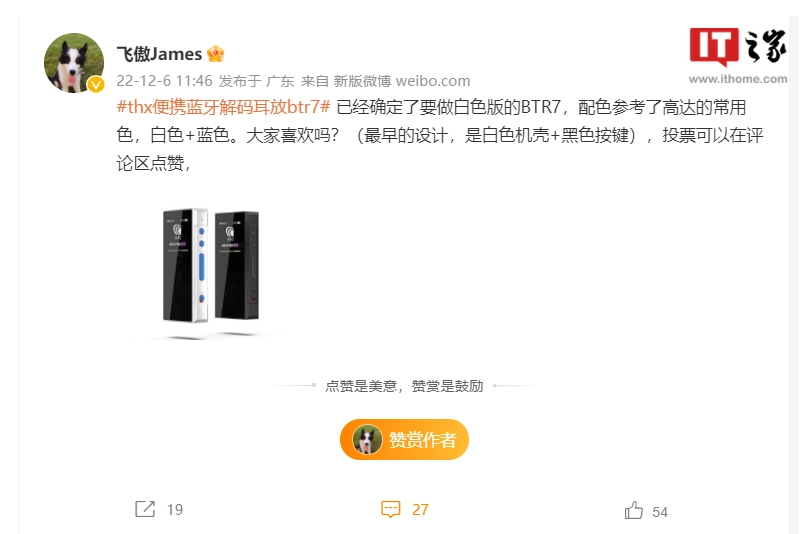Like the post with thumbs-up icon
808x534 pixels.
634,510
